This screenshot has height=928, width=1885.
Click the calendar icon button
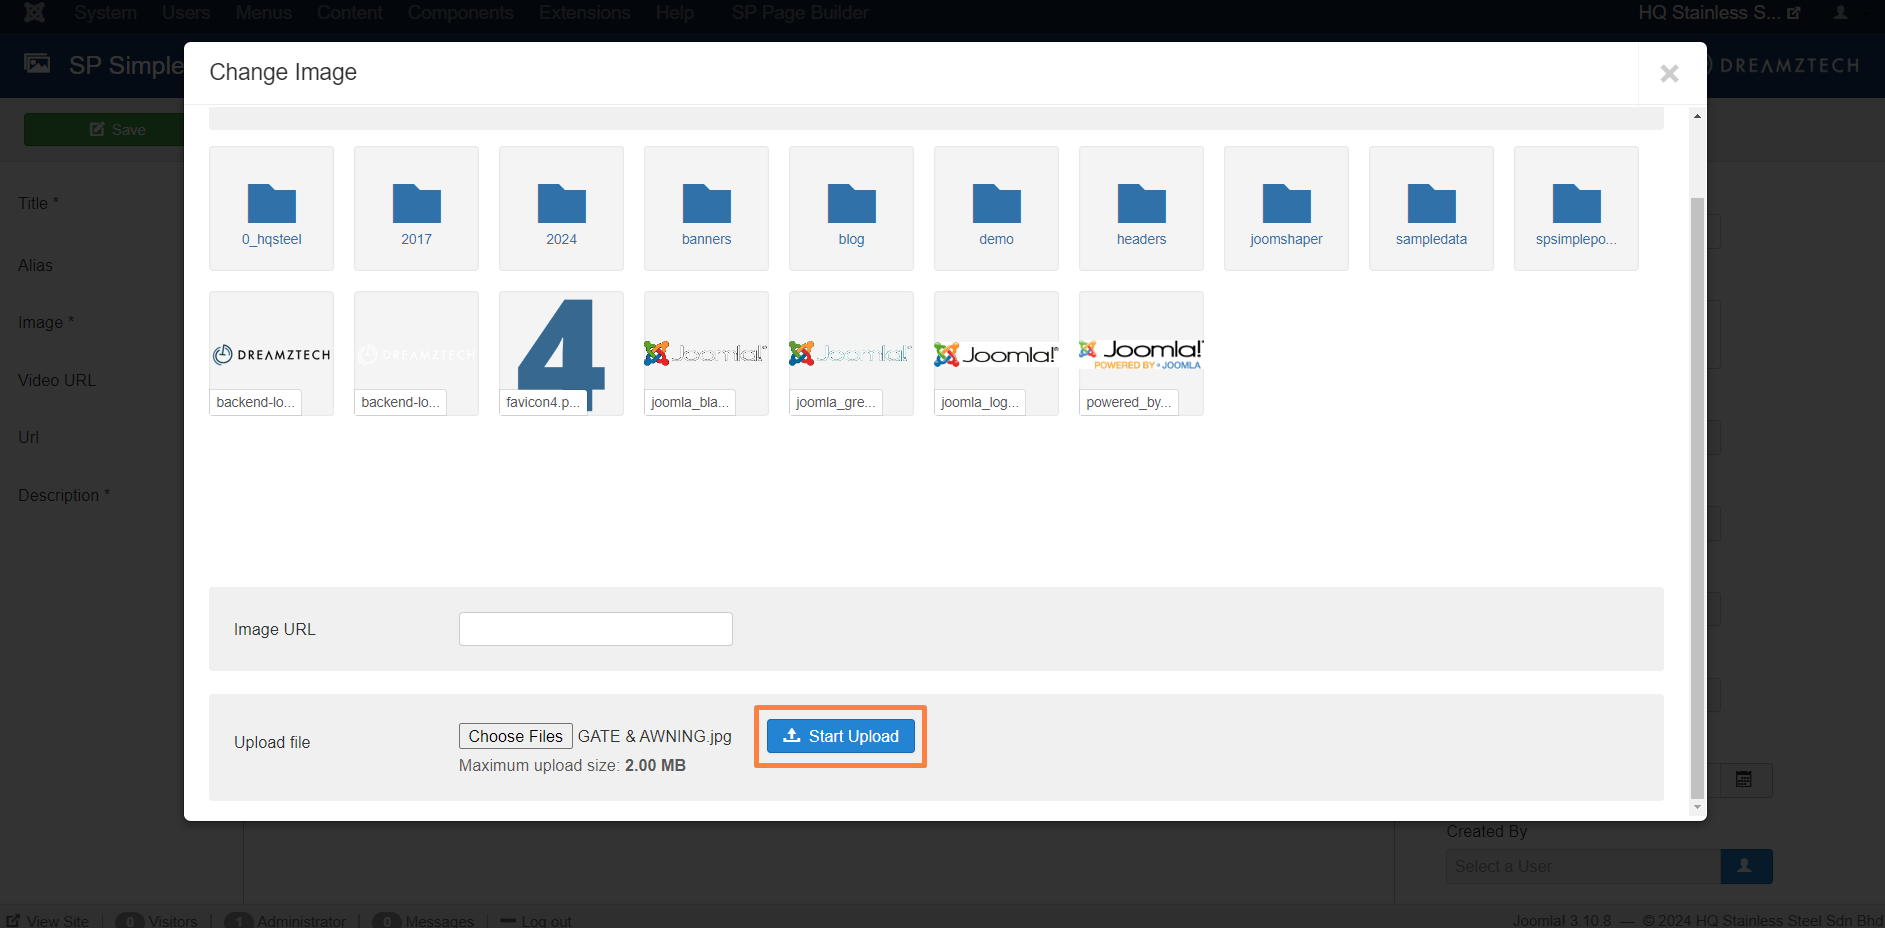point(1745,780)
